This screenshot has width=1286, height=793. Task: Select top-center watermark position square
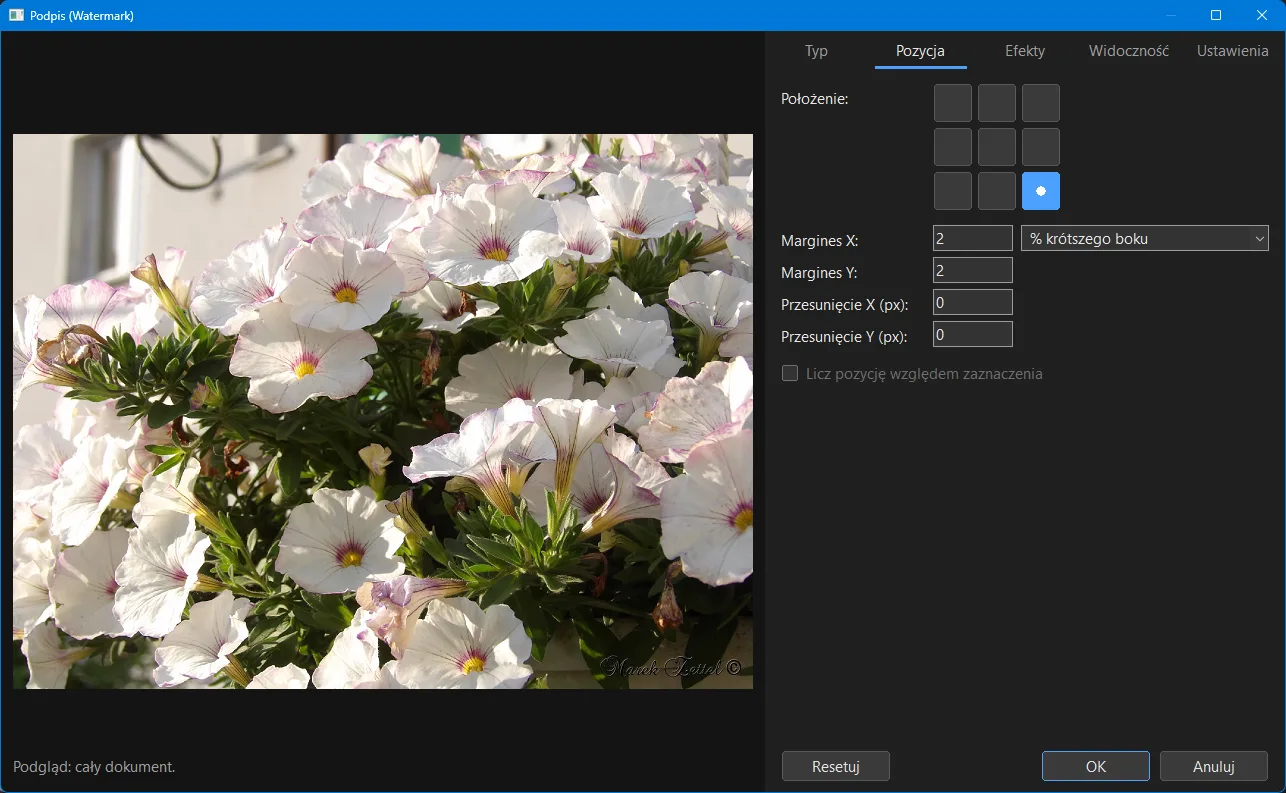[x=997, y=103]
